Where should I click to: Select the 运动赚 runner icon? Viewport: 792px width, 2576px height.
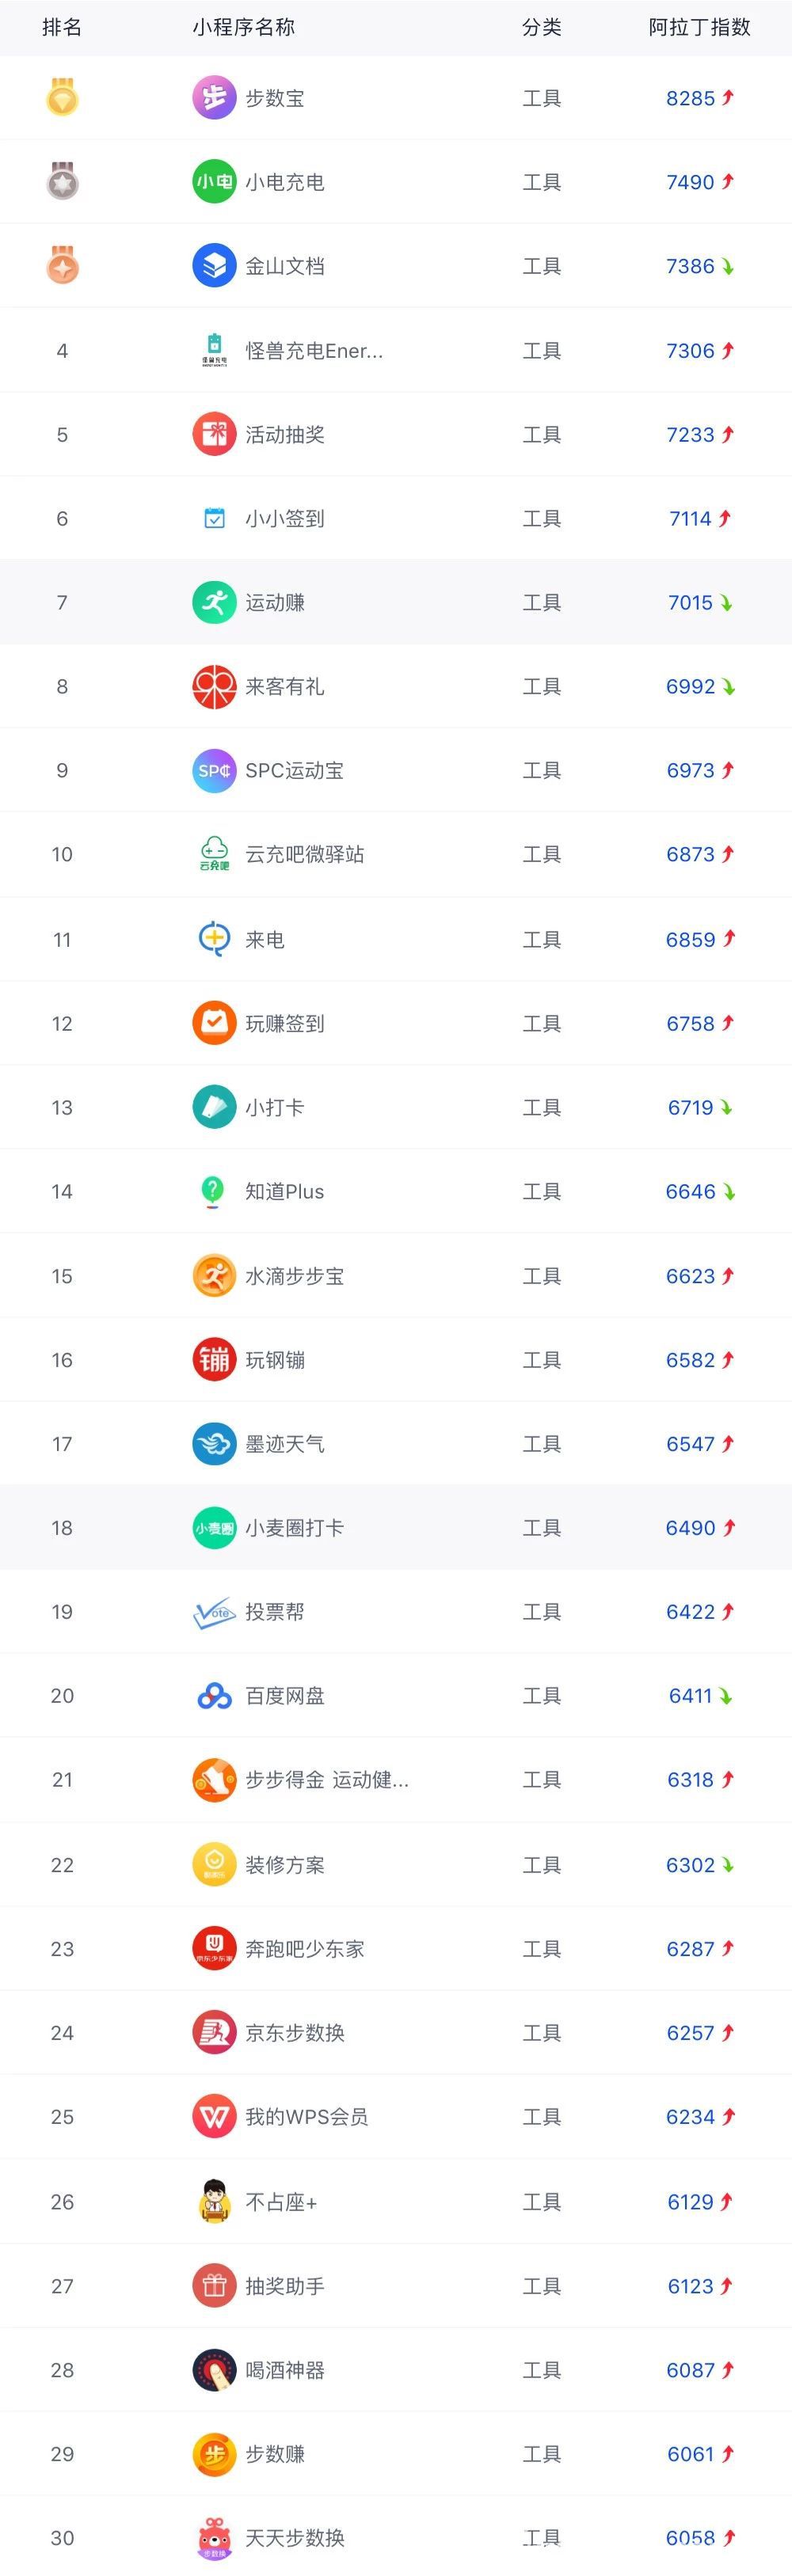pos(214,603)
